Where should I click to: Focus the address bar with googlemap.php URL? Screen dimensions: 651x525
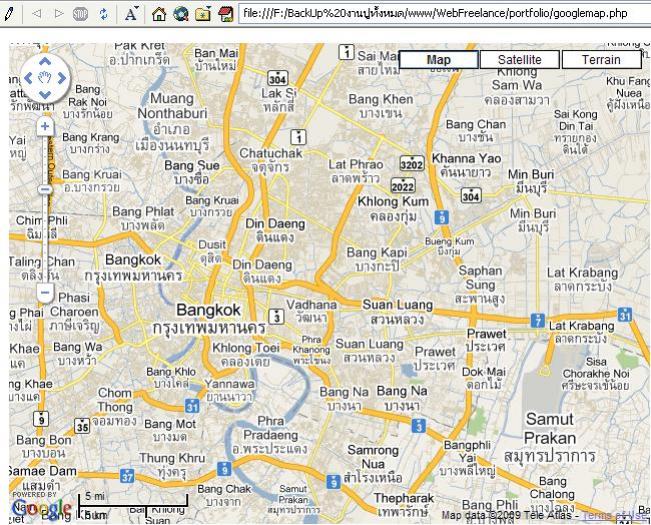coord(444,13)
